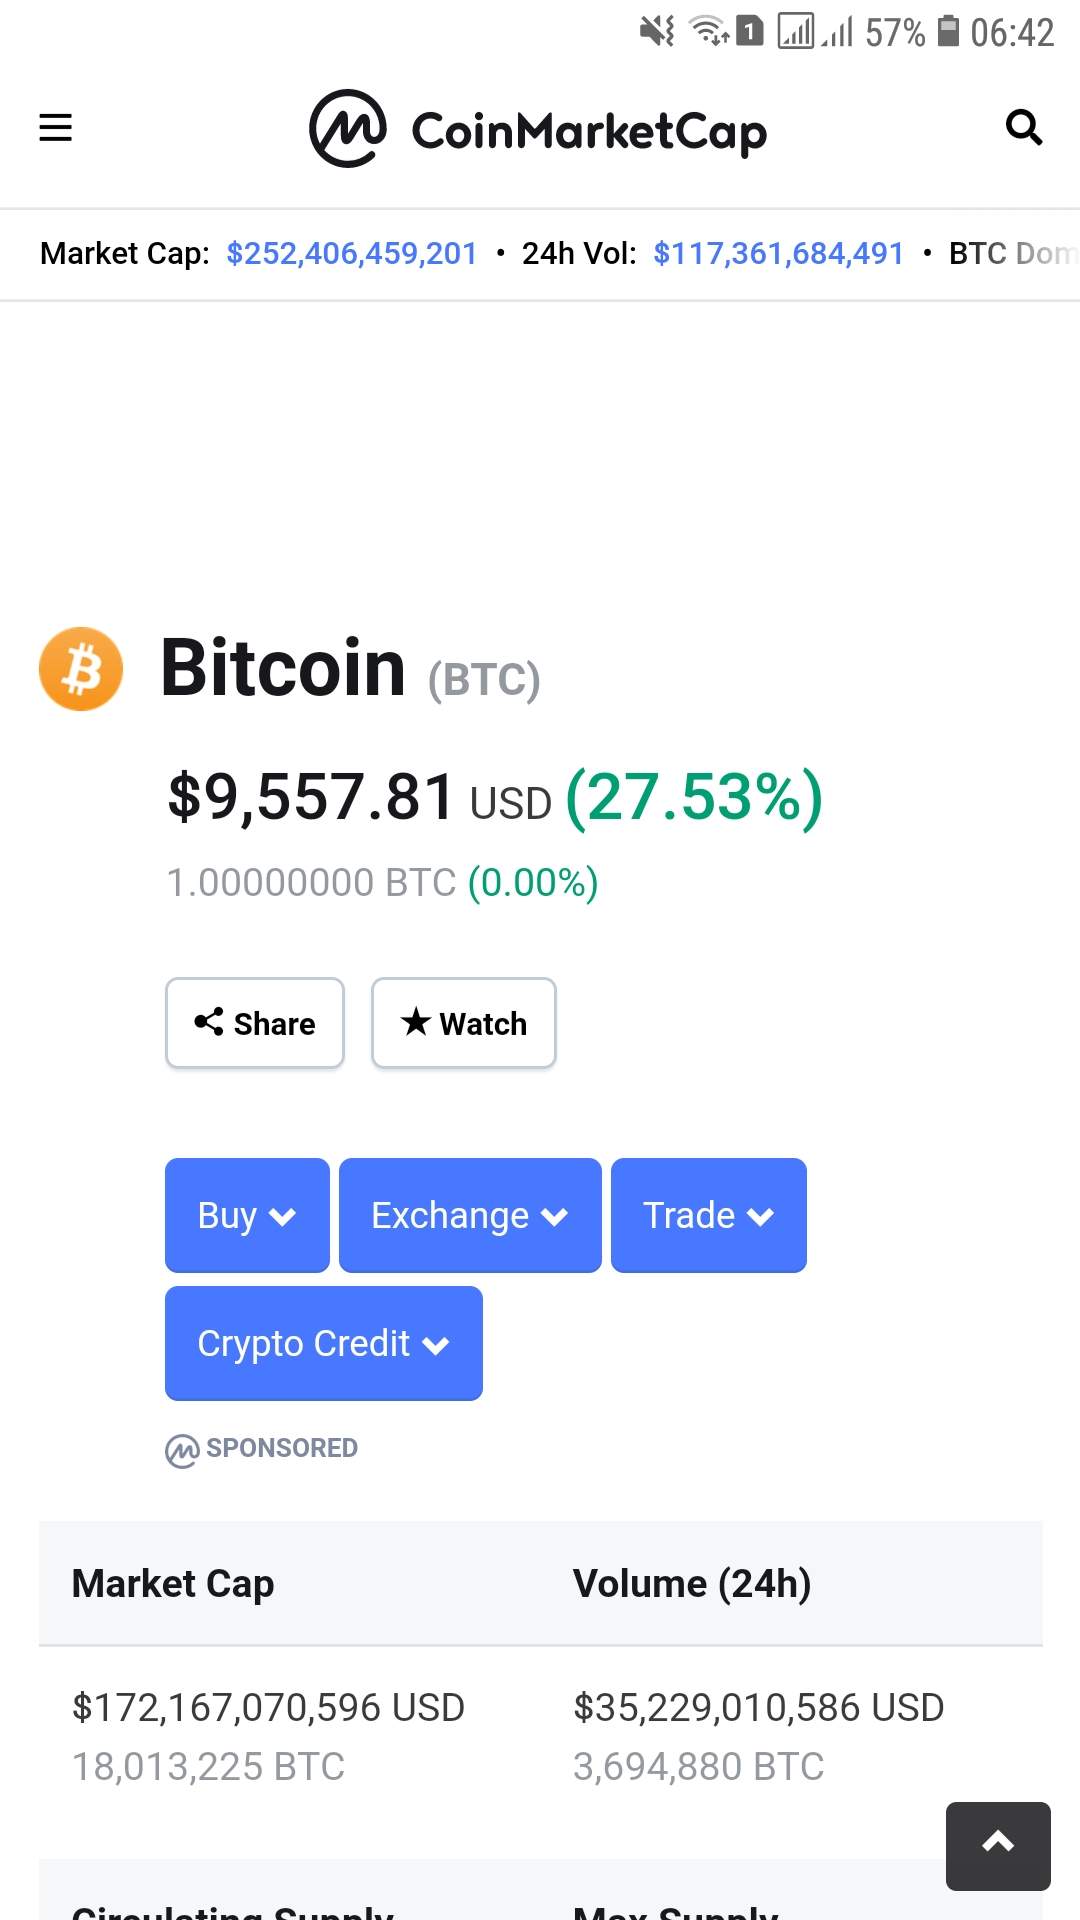Open the Exchange dropdown

coord(470,1215)
